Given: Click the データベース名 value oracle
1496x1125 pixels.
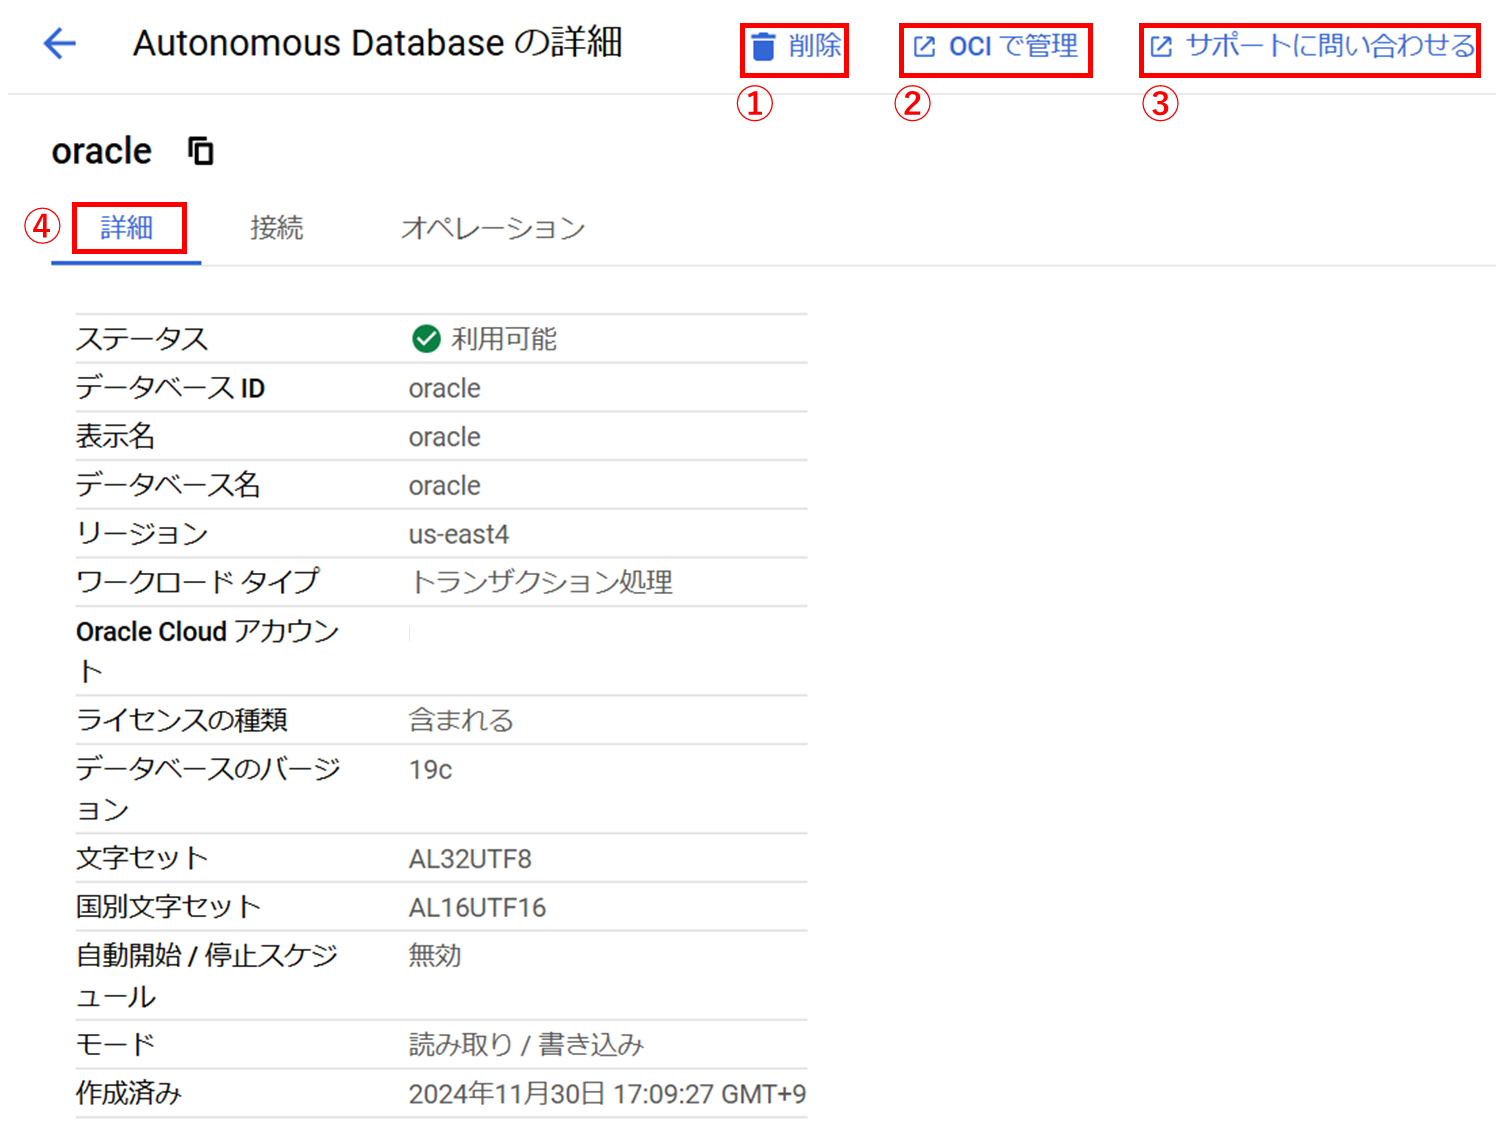Looking at the screenshot, I should (x=444, y=486).
